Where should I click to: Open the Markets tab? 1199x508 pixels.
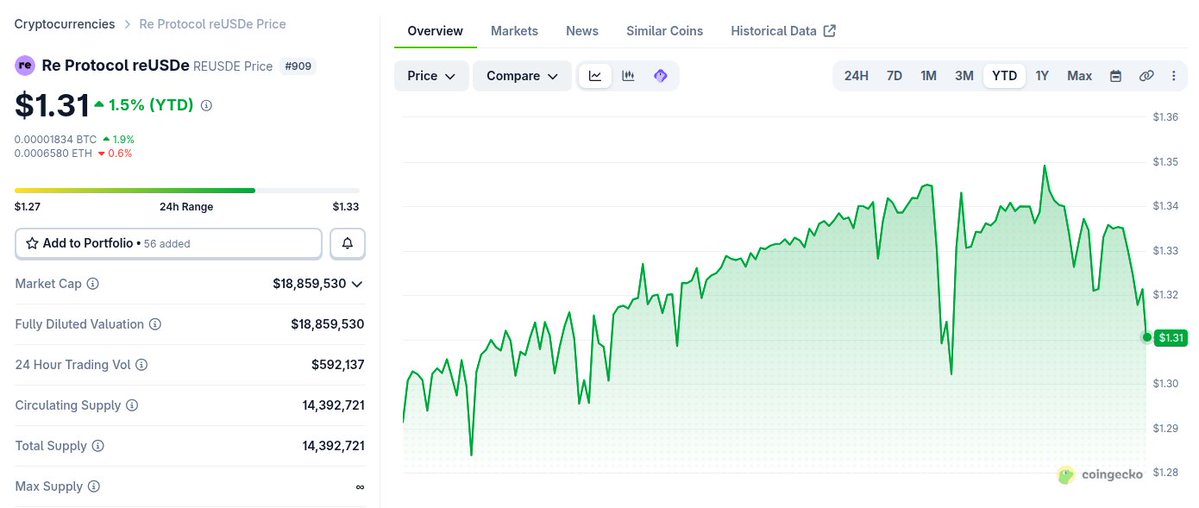[x=515, y=31]
